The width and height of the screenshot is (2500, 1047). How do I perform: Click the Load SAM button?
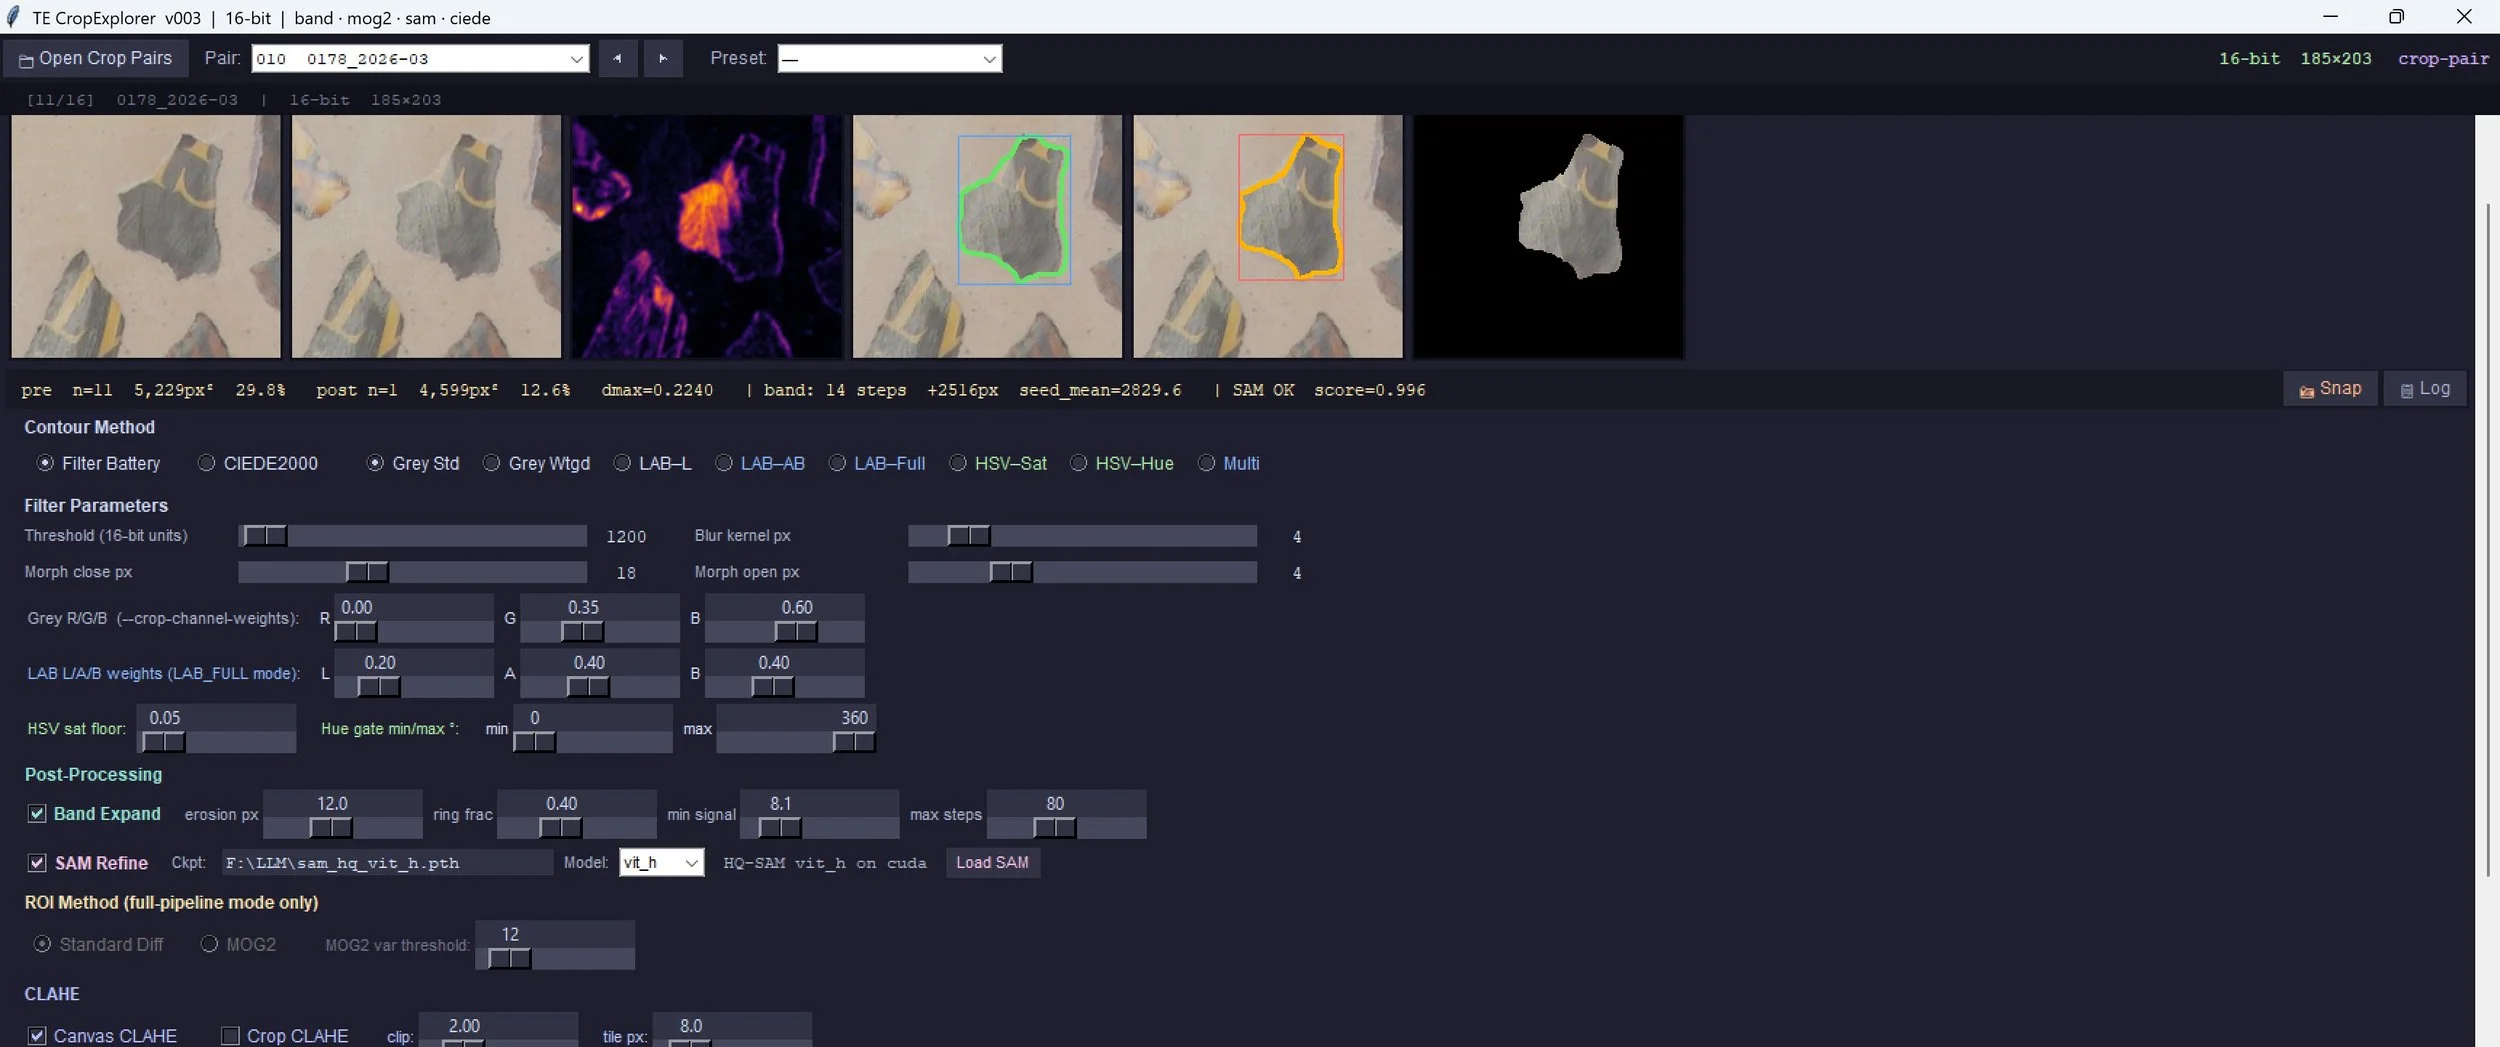point(992,862)
